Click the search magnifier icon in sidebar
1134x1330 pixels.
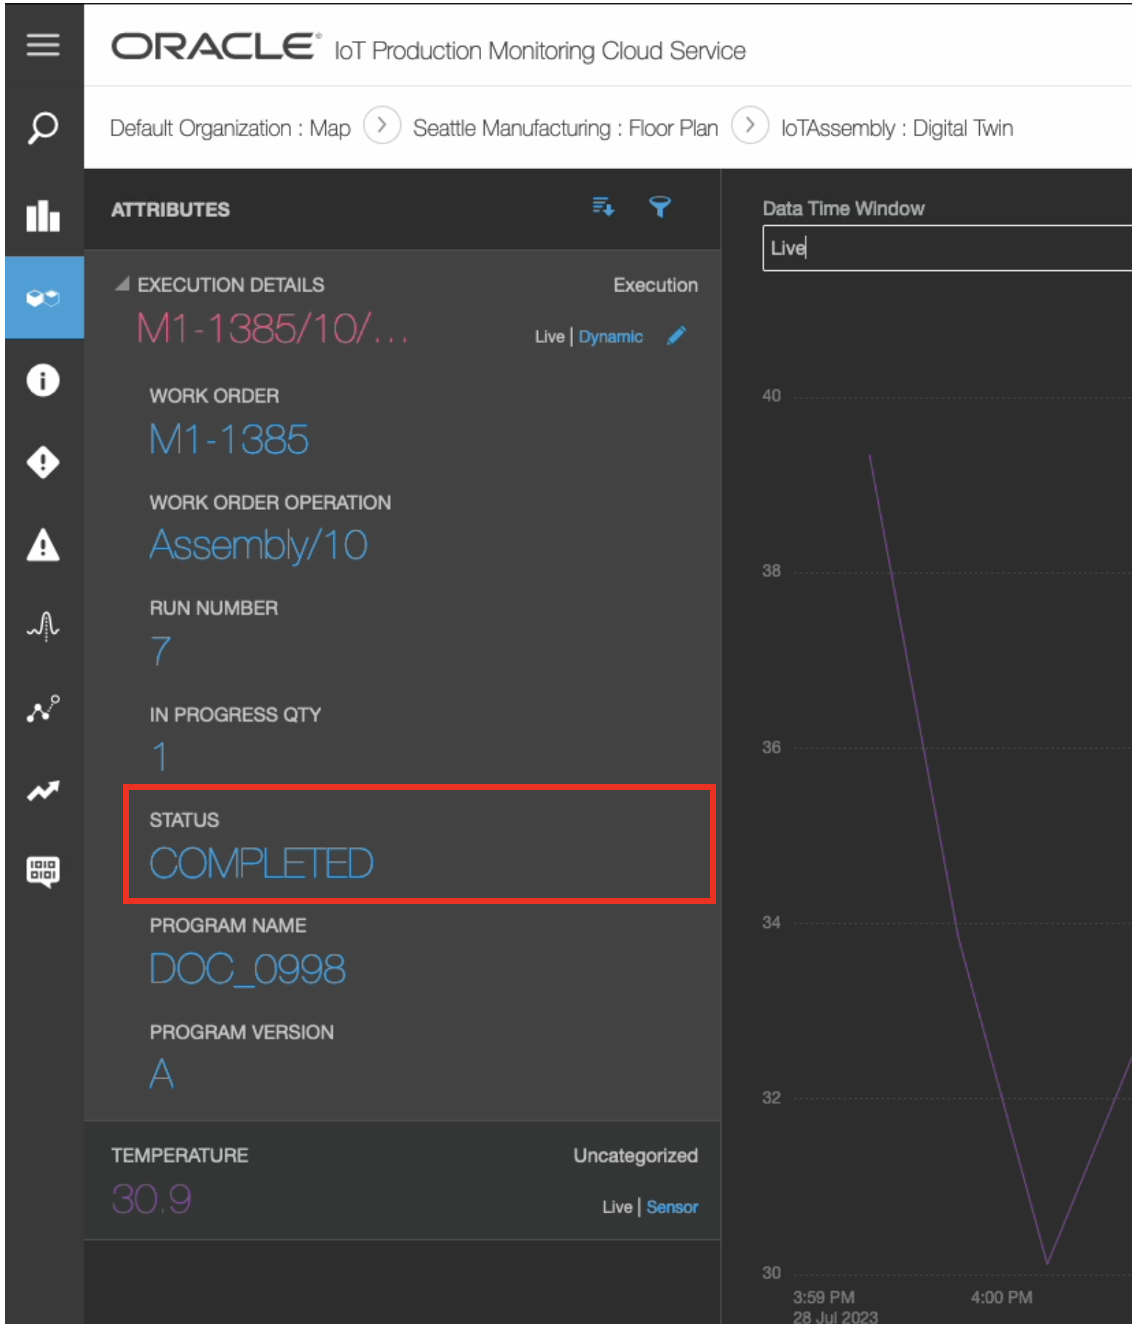pyautogui.click(x=43, y=128)
